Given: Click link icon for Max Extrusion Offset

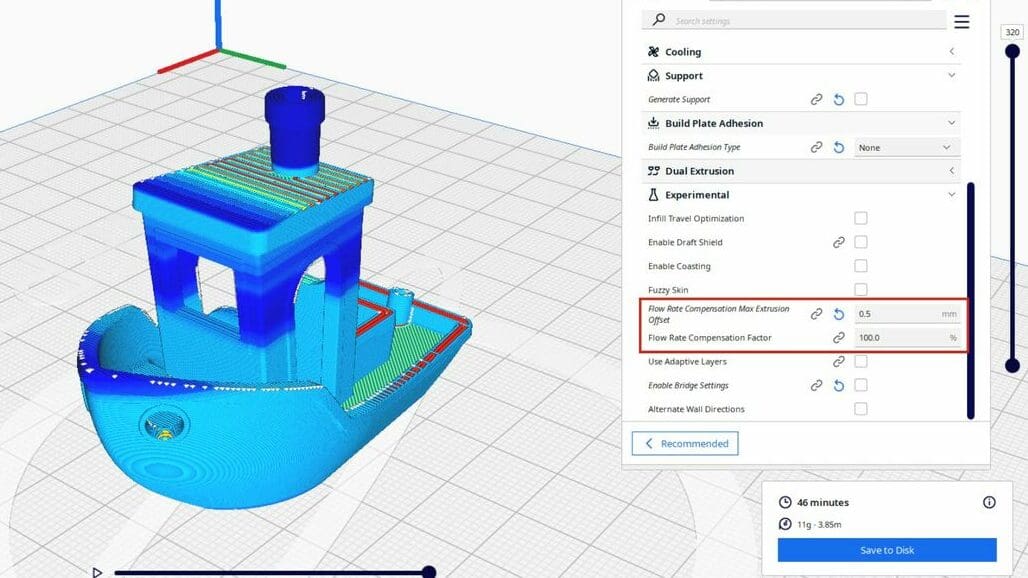Looking at the screenshot, I should tap(816, 314).
